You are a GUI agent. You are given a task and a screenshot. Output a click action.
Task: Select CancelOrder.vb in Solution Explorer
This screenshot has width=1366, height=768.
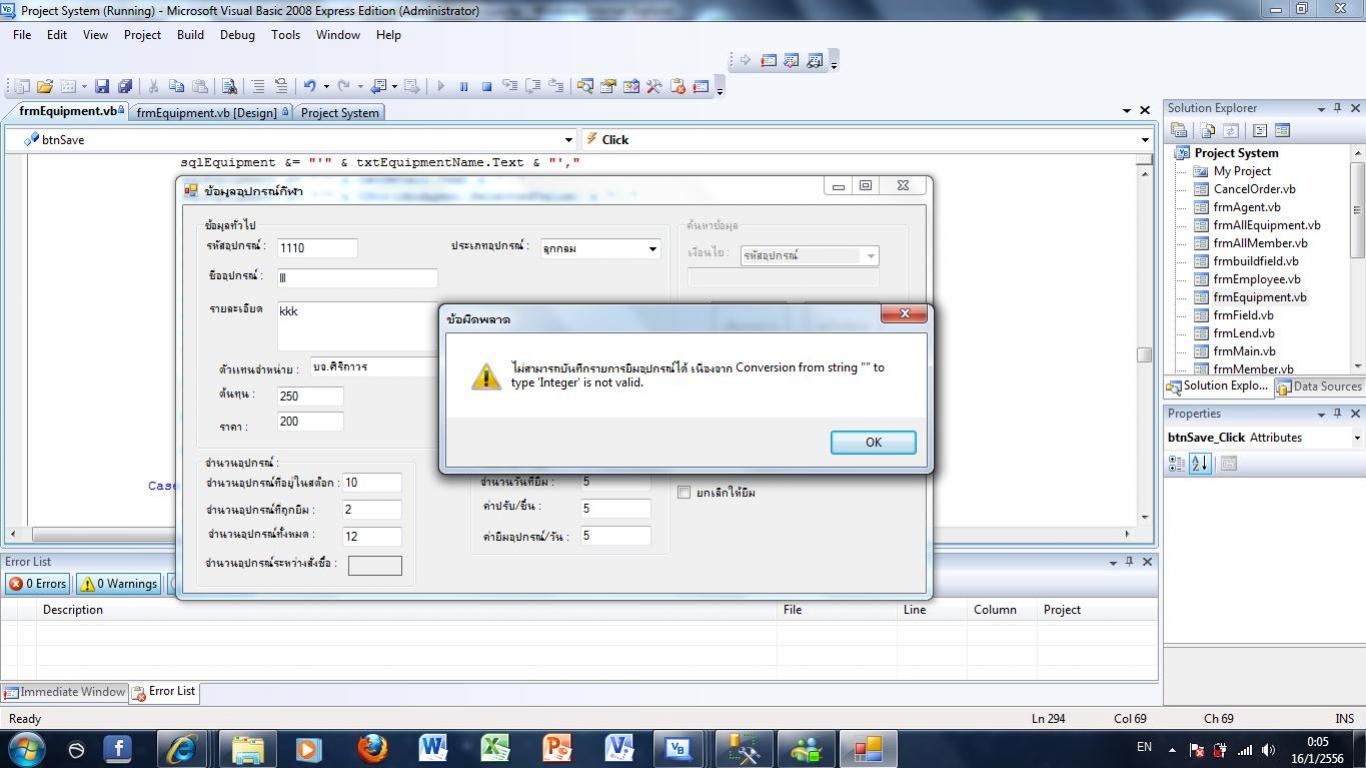point(1254,189)
